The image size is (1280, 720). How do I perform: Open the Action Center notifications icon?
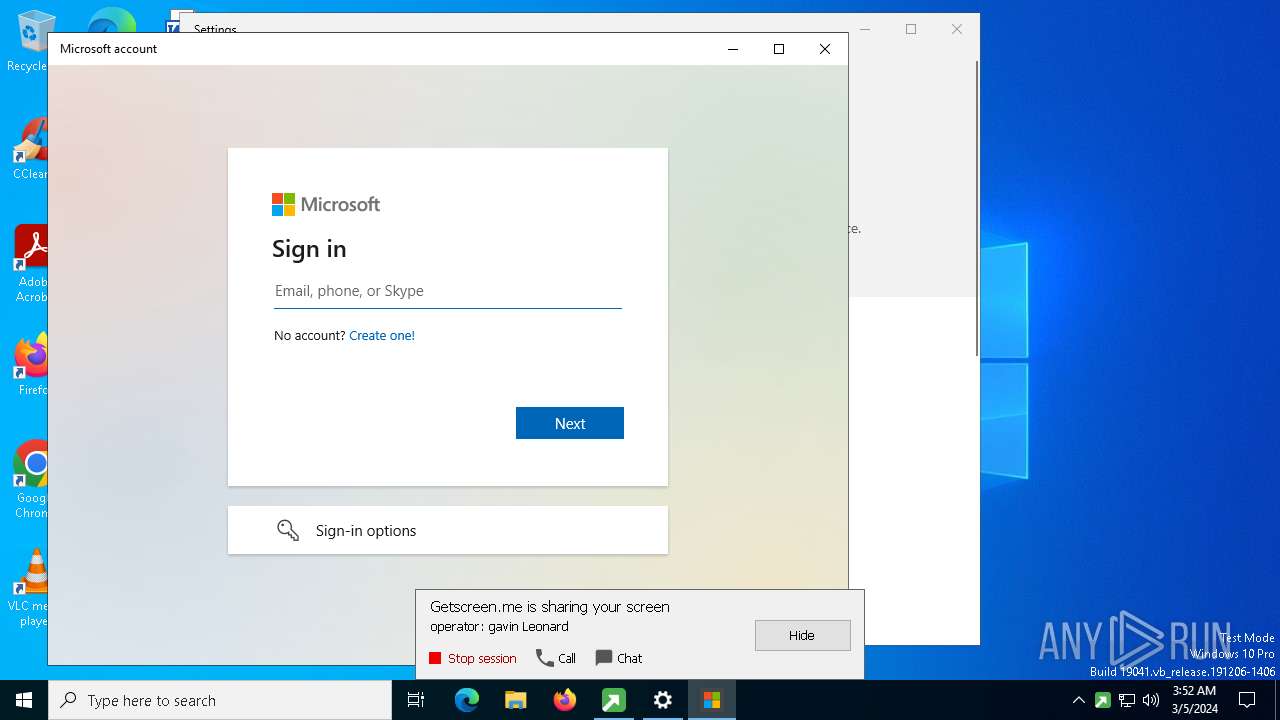click(x=1247, y=700)
